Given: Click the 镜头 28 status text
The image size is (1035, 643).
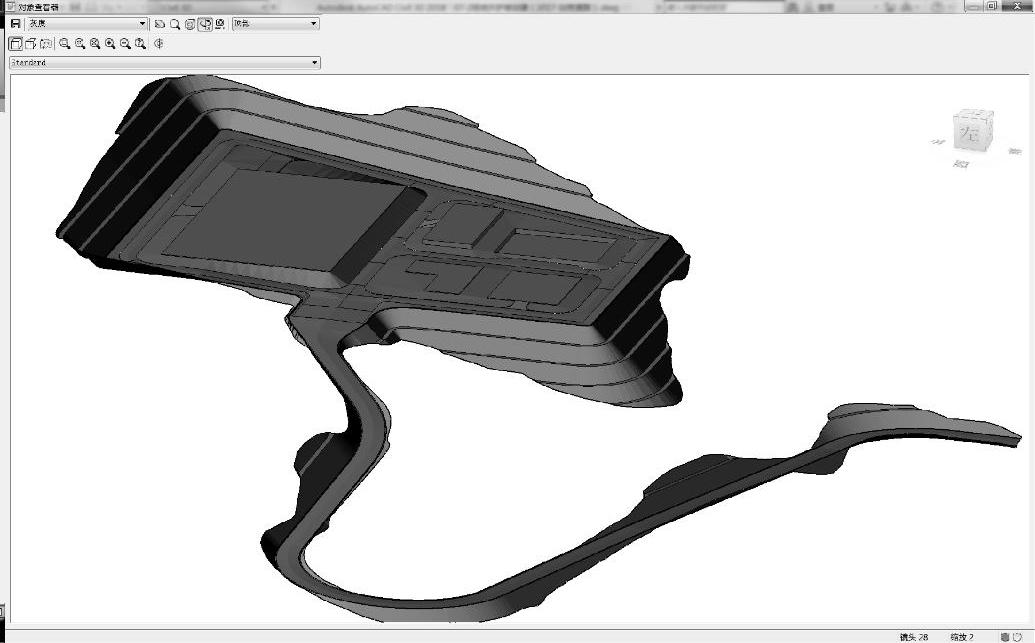Looking at the screenshot, I should click(914, 637).
